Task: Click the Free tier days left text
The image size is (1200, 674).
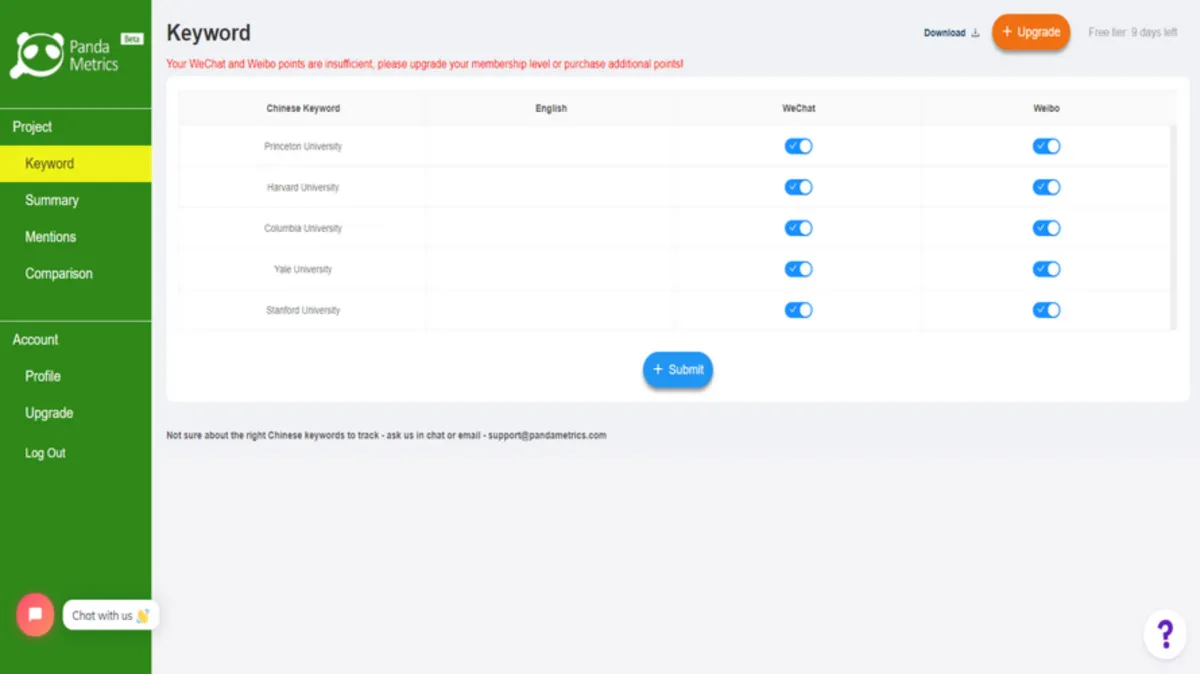Action: 1133,33
